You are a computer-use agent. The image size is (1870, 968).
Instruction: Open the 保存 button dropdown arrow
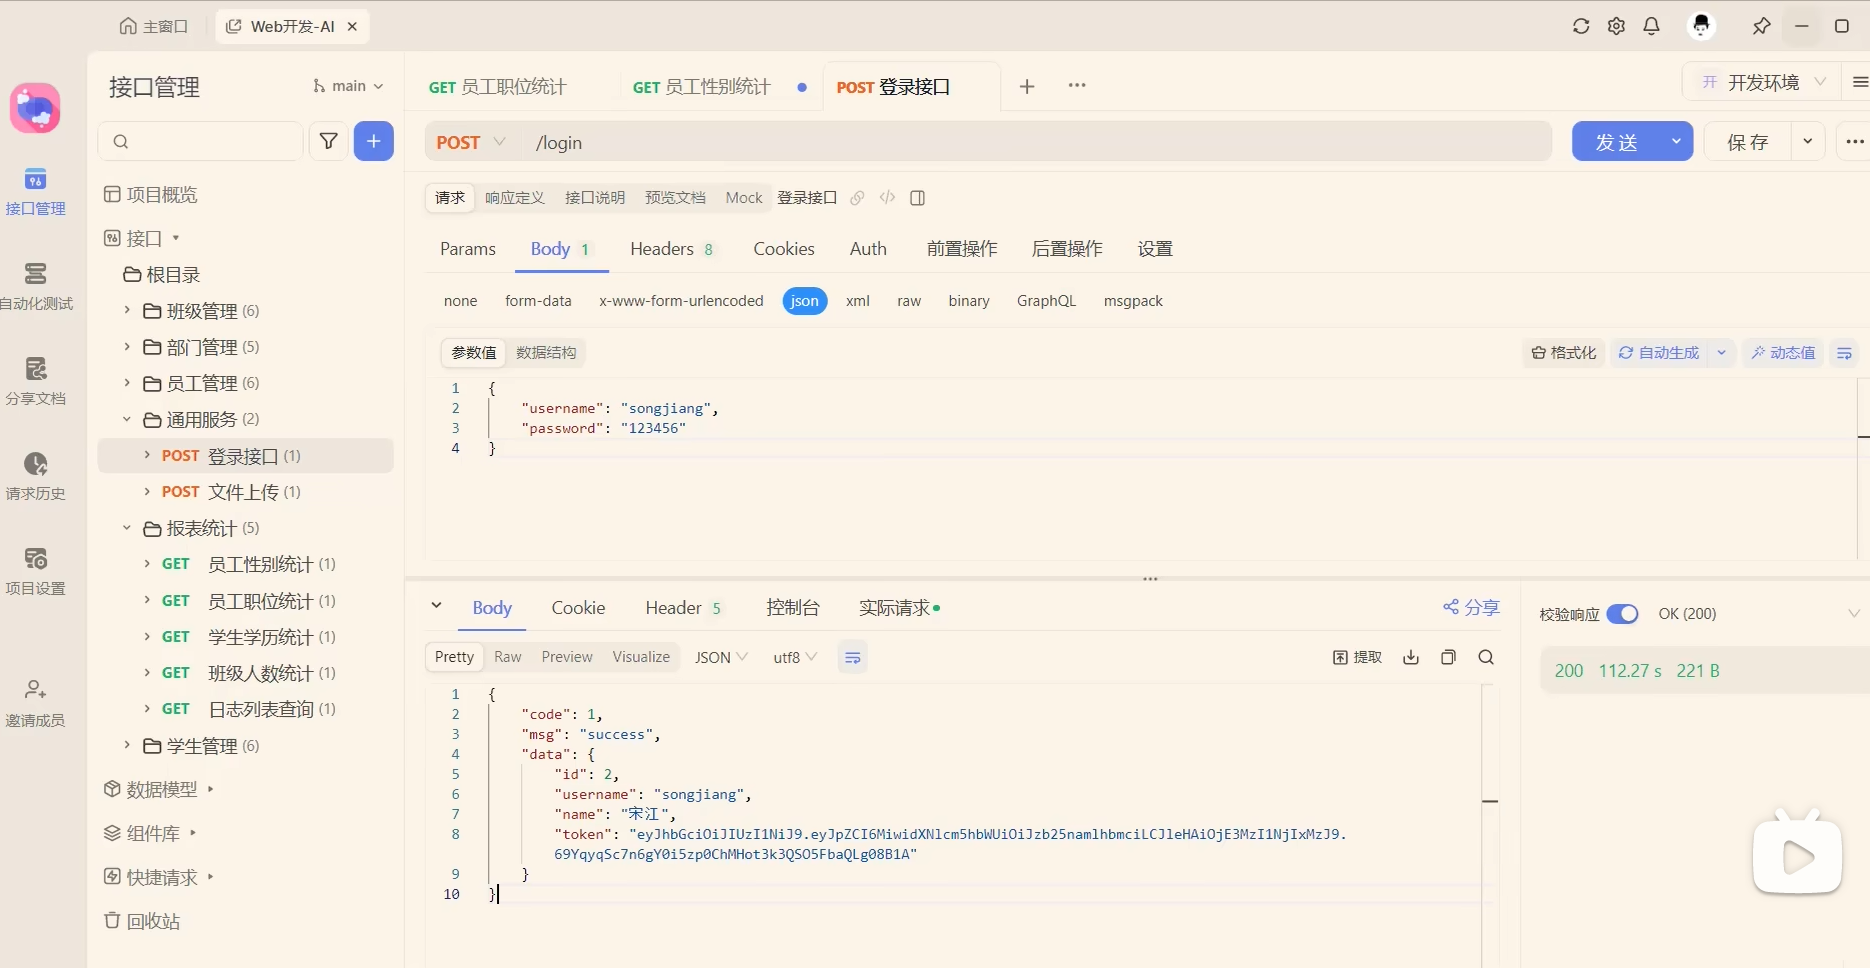pos(1808,142)
